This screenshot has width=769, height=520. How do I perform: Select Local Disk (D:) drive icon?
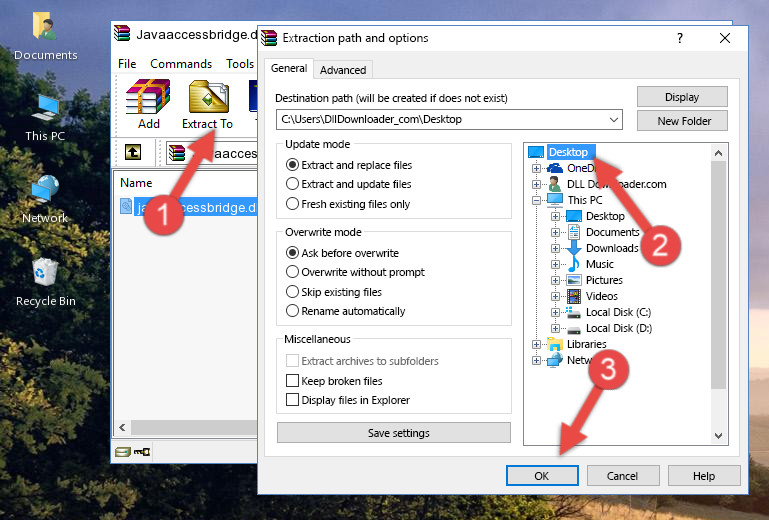[x=574, y=329]
